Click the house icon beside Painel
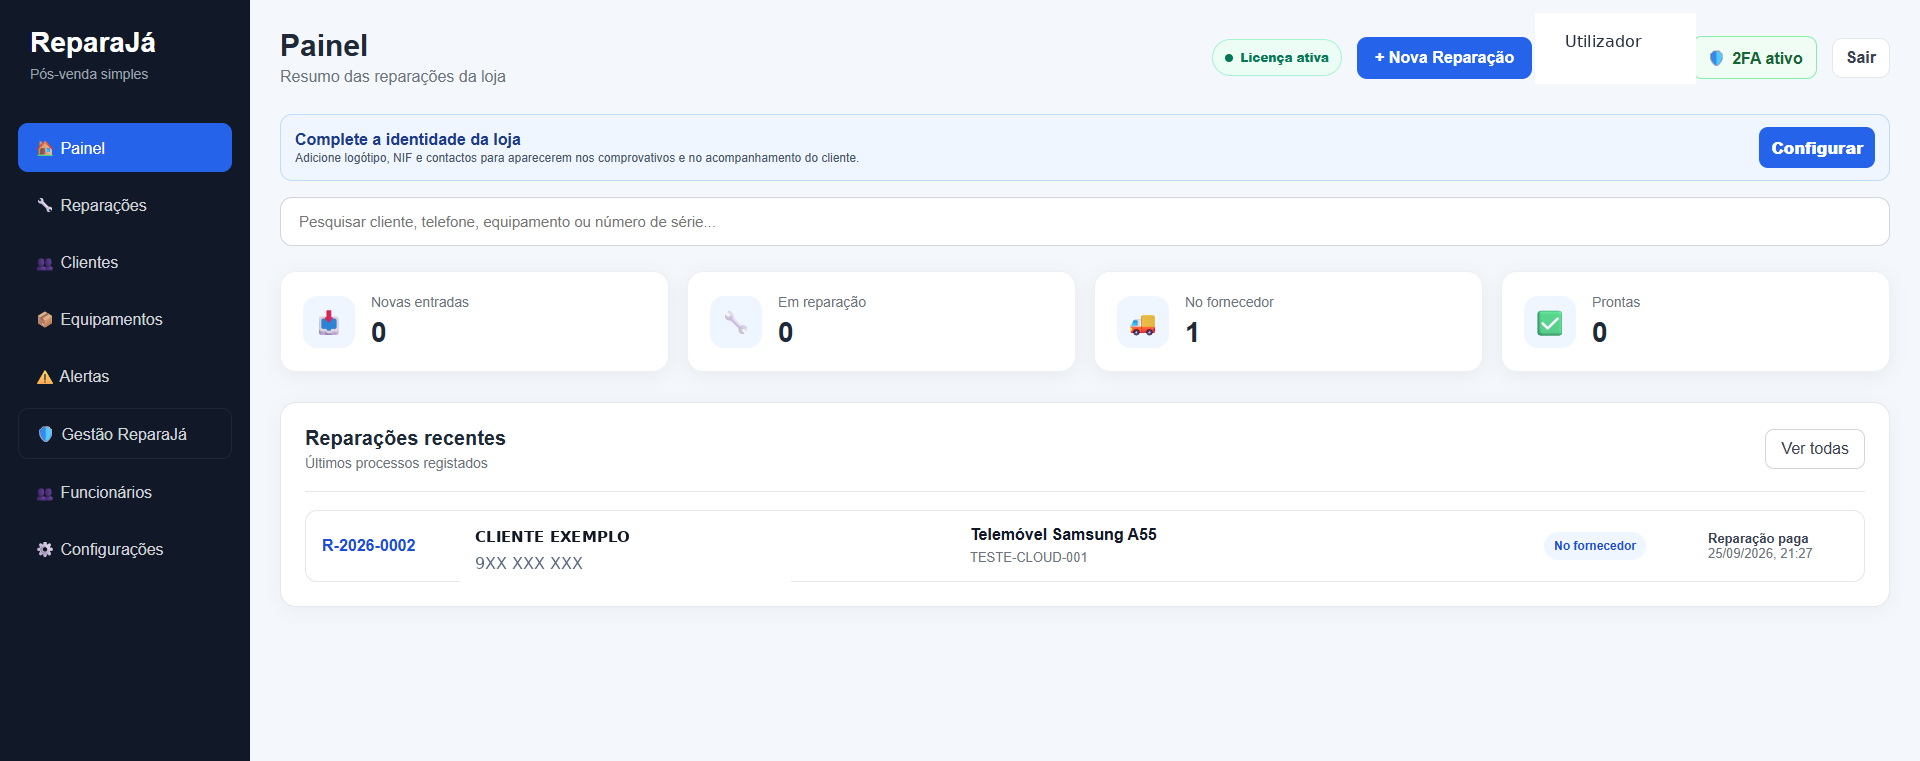This screenshot has height=761, width=1920. tap(45, 149)
